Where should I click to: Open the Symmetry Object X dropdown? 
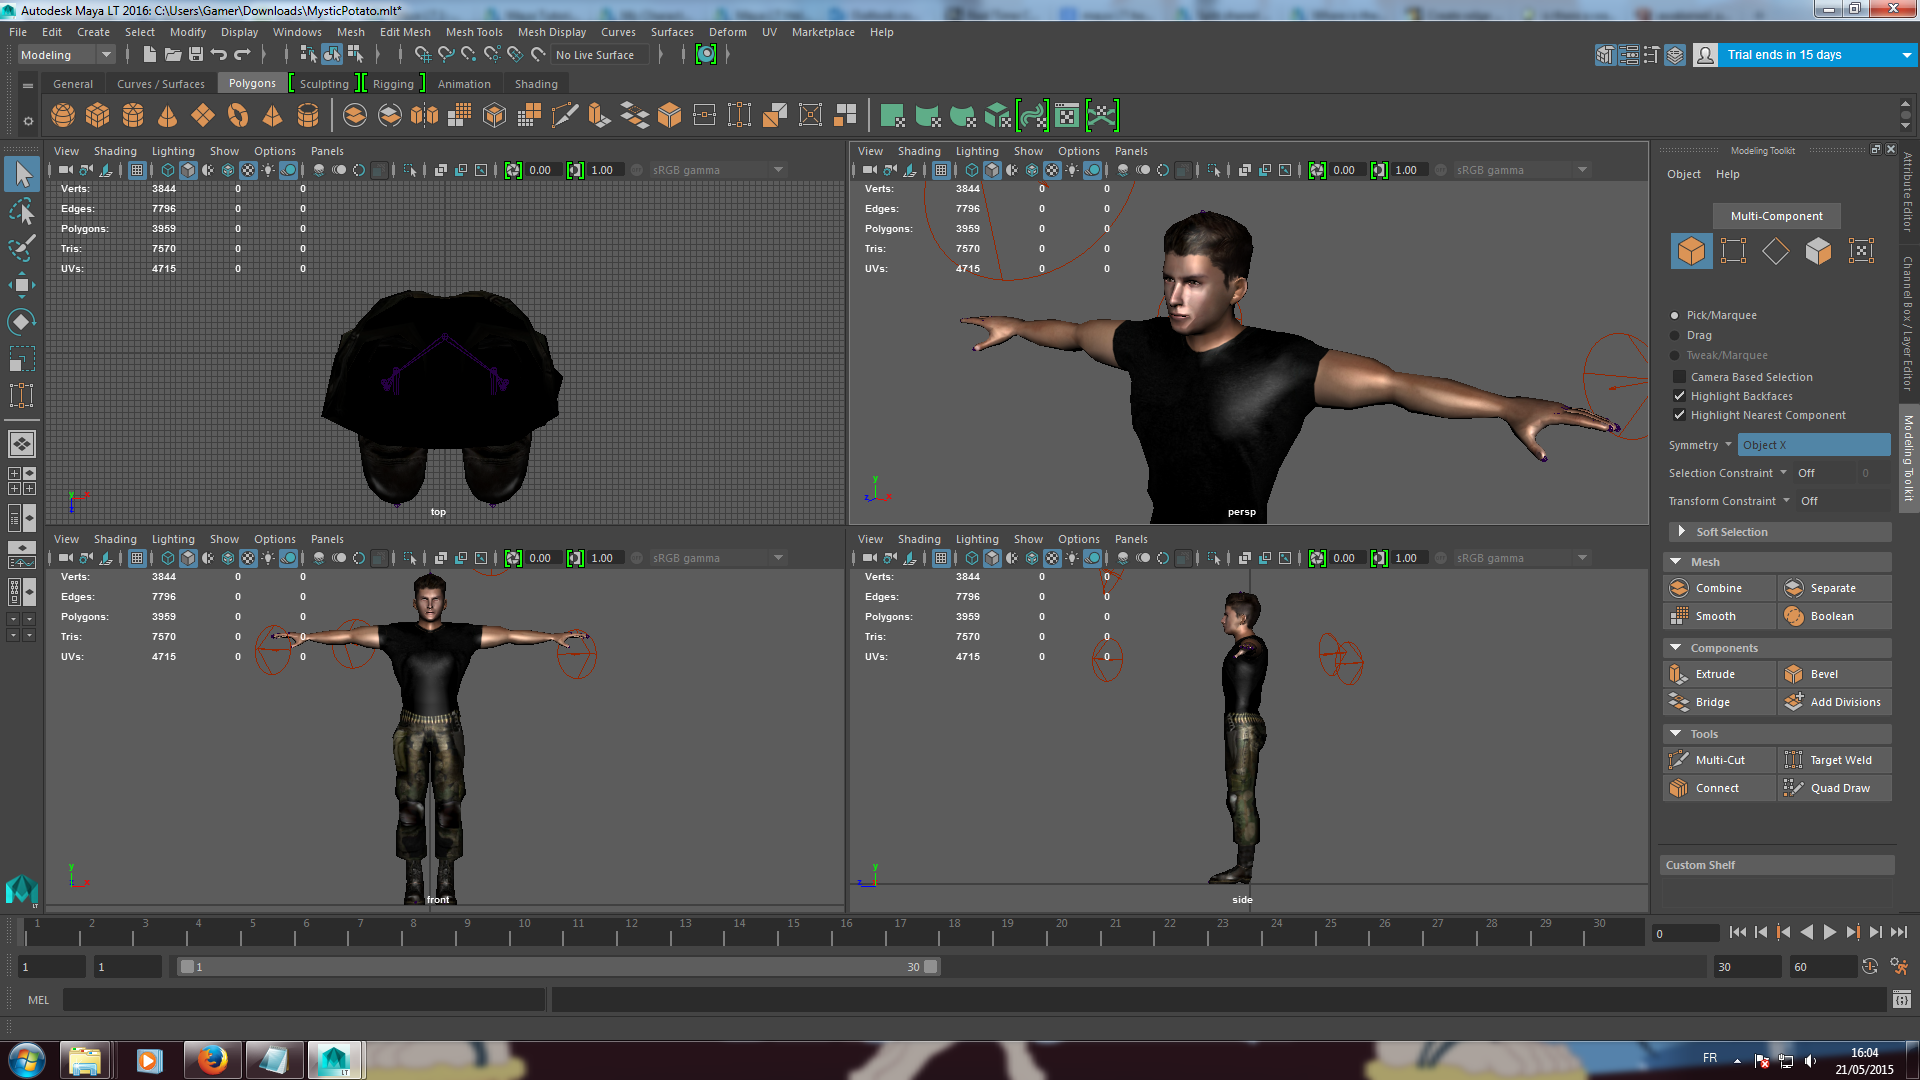[1813, 445]
